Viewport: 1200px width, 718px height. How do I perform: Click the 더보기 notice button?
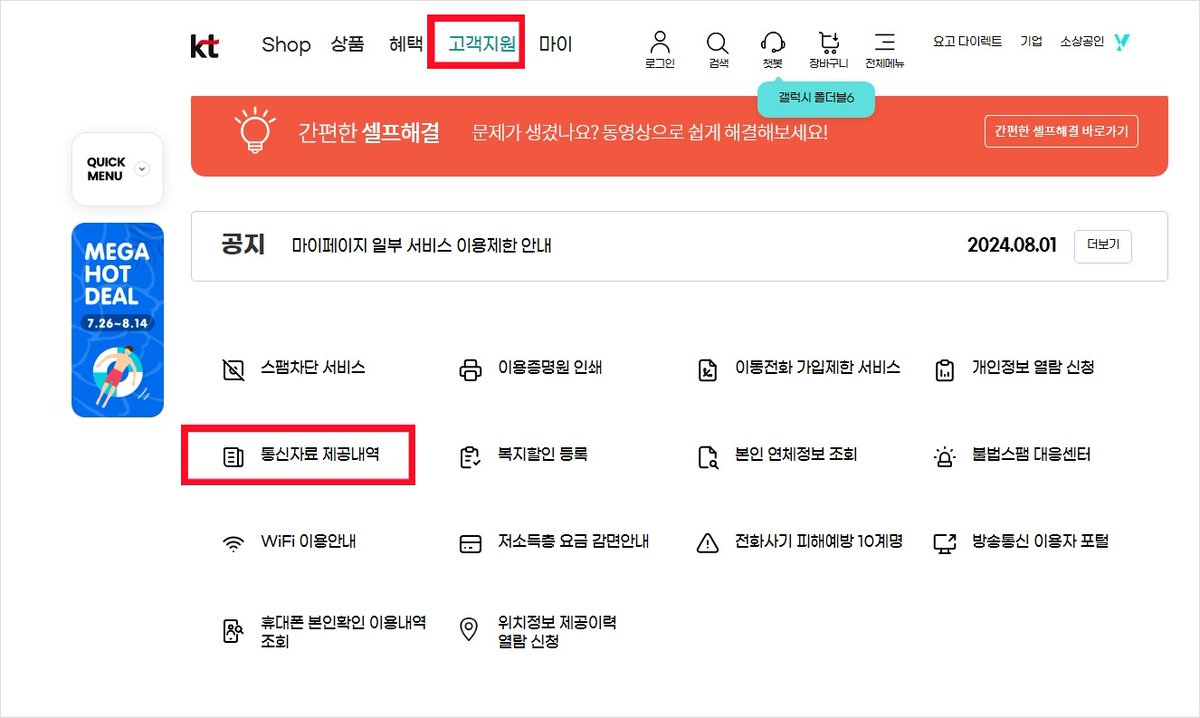click(x=1103, y=246)
